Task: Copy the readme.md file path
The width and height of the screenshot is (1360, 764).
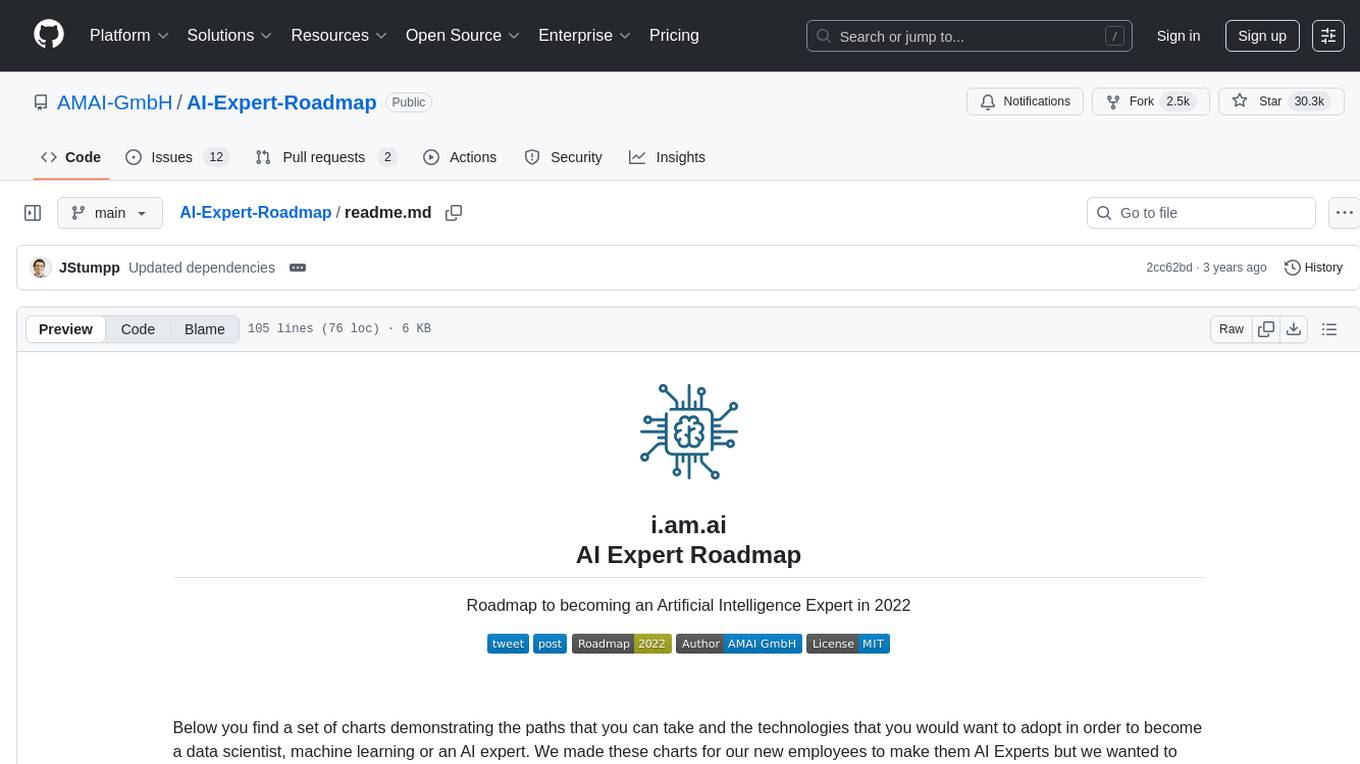Action: [453, 213]
